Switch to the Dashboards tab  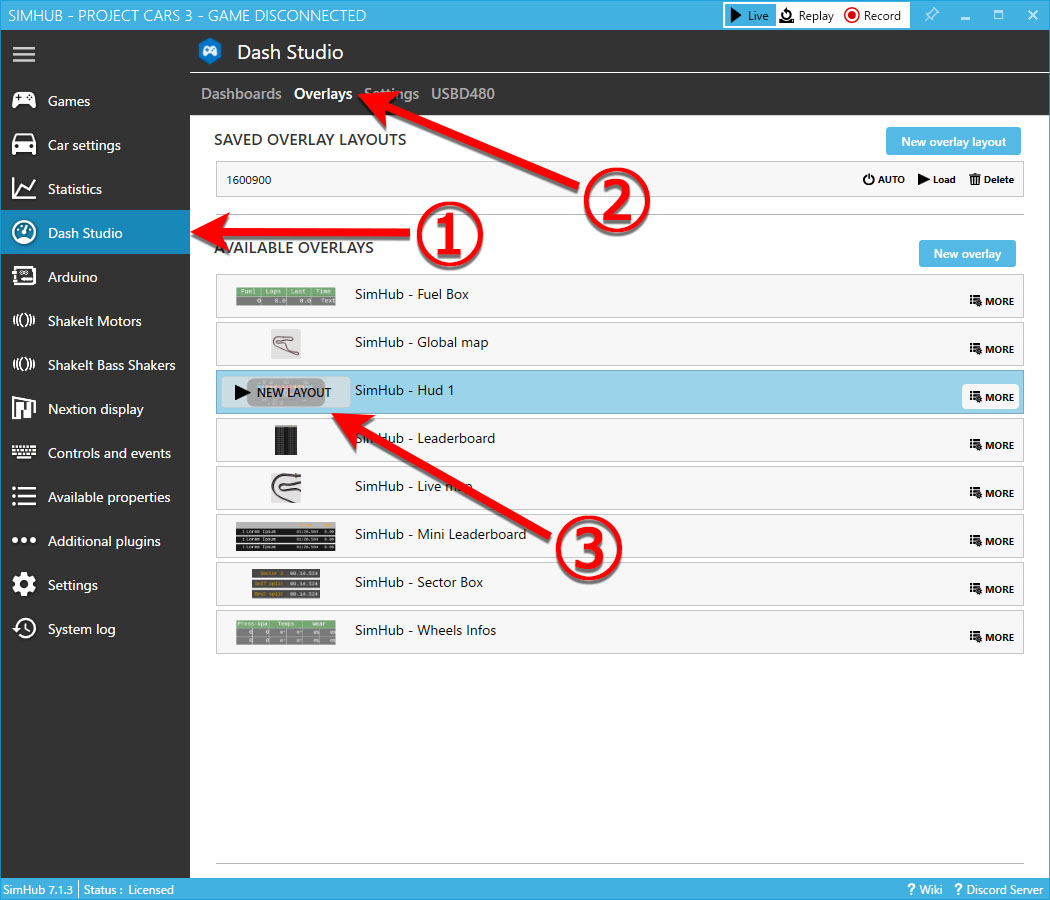tap(241, 94)
